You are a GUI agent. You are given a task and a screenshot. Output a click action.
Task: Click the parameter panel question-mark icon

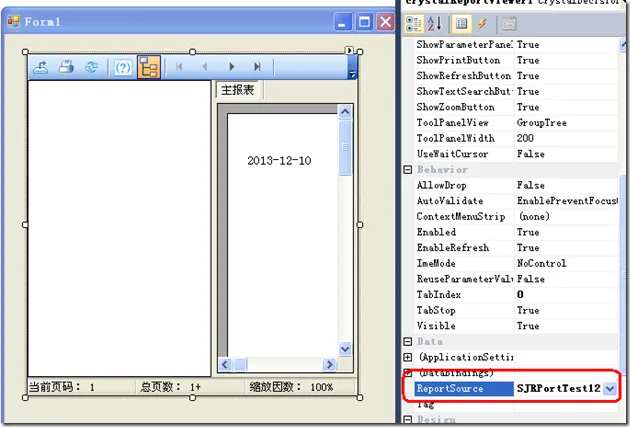[x=123, y=67]
